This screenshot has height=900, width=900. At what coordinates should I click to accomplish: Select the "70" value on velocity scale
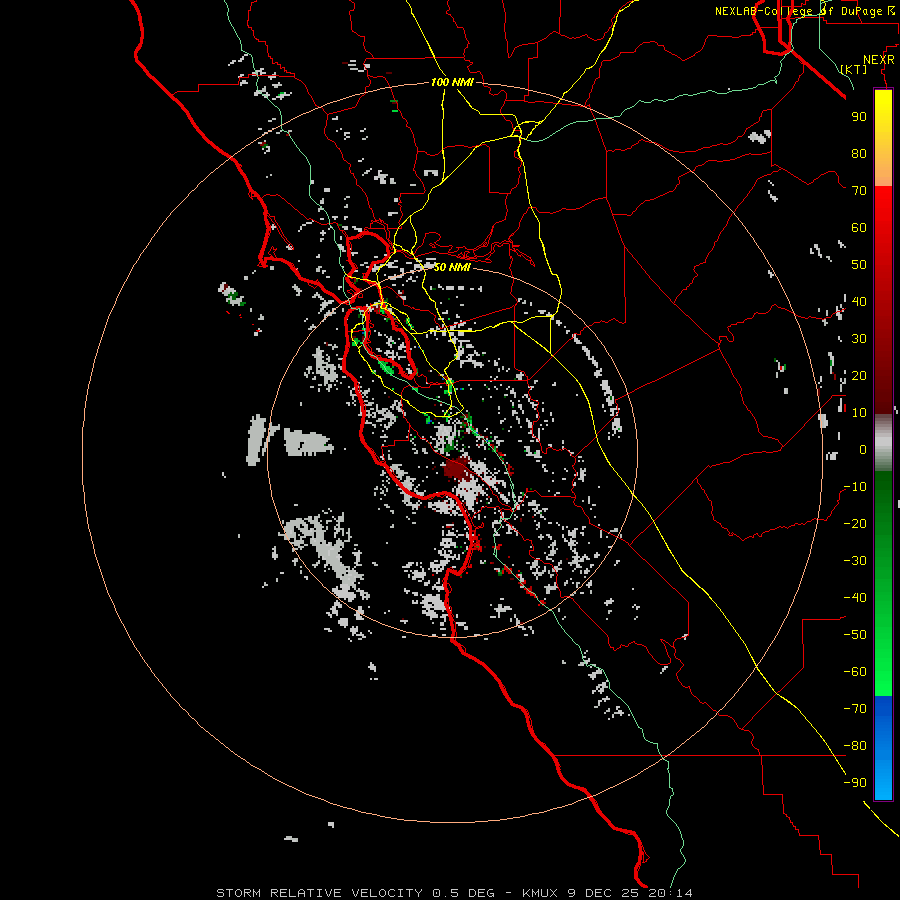[859, 191]
